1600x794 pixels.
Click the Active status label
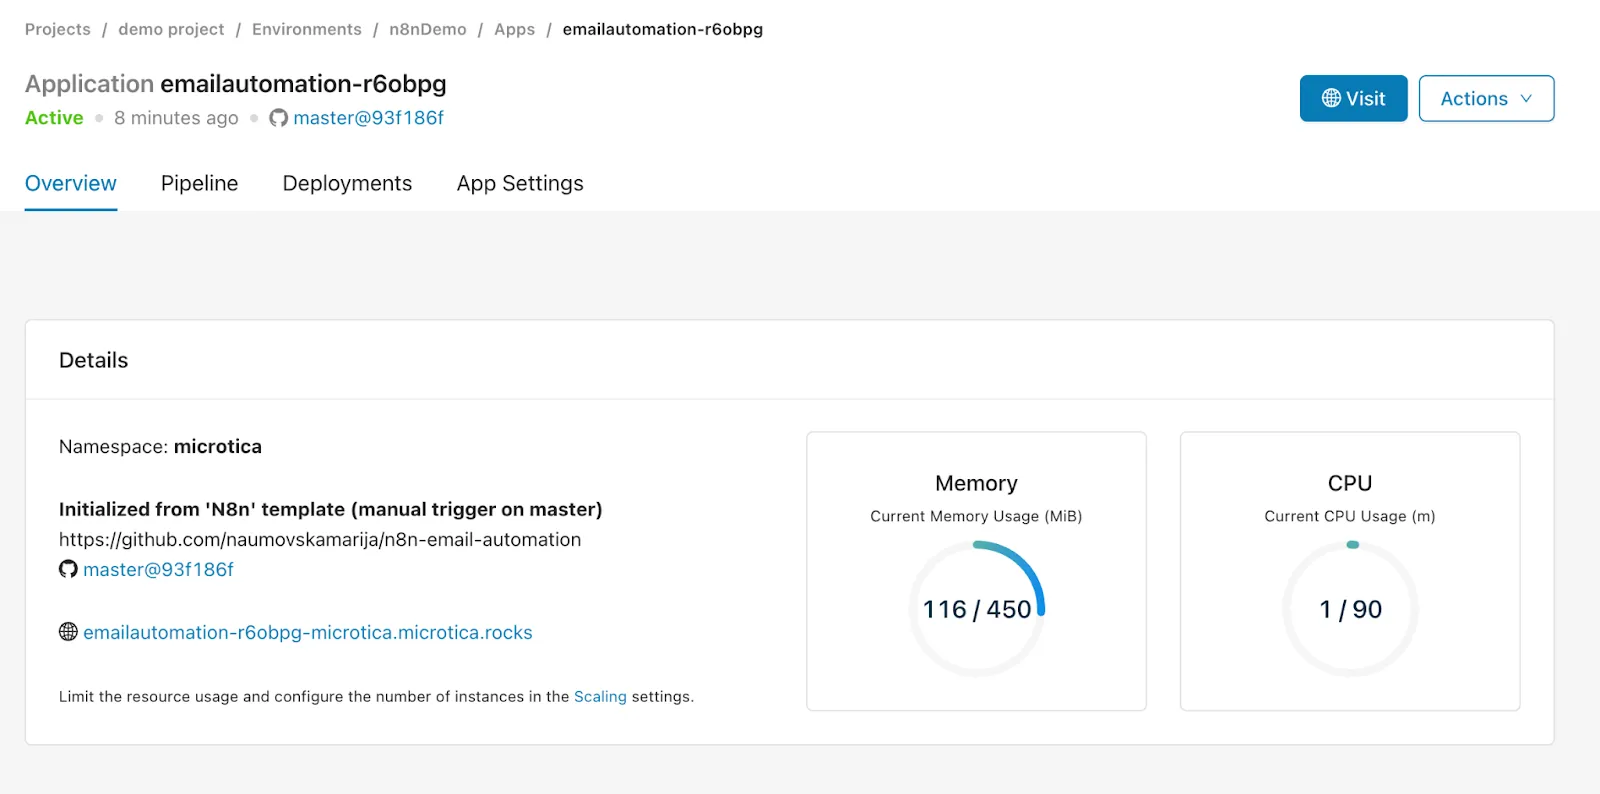[x=54, y=118]
